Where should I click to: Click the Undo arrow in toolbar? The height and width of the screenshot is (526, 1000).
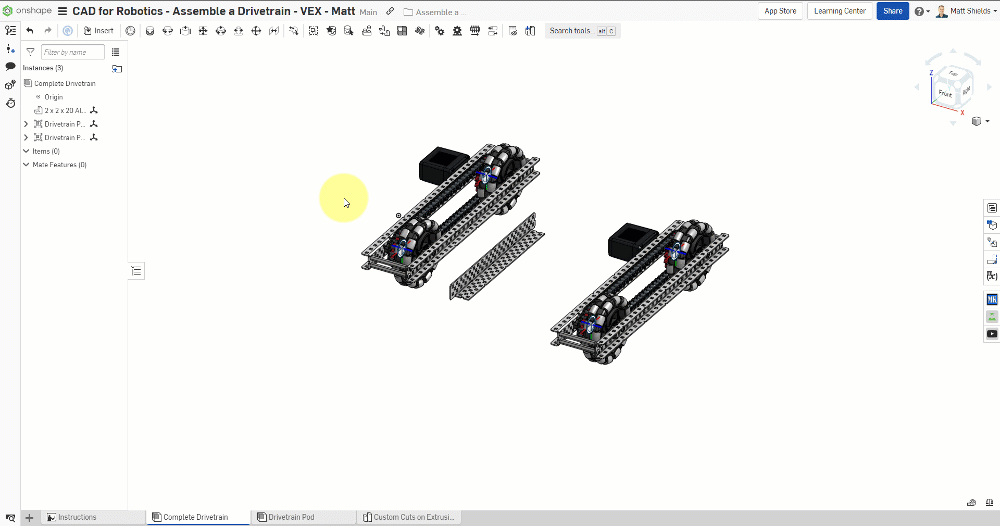[x=30, y=31]
